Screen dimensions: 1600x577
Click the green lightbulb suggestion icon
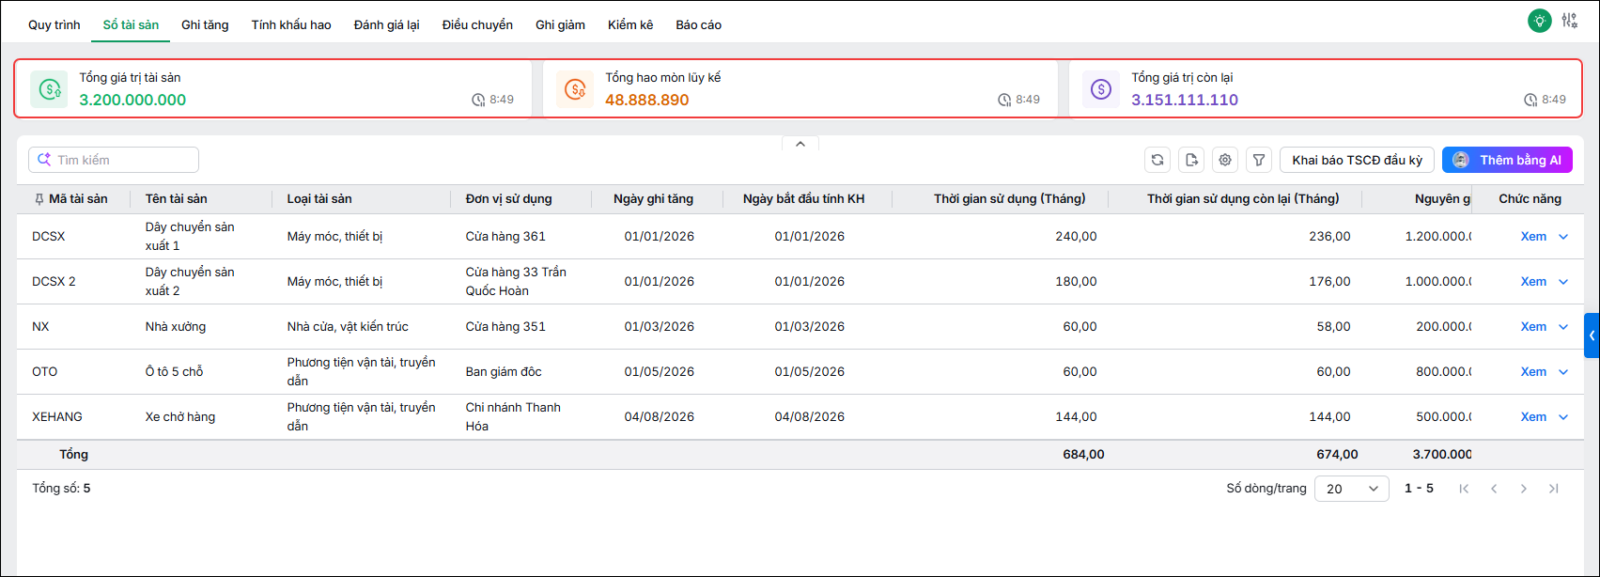[x=1539, y=20]
